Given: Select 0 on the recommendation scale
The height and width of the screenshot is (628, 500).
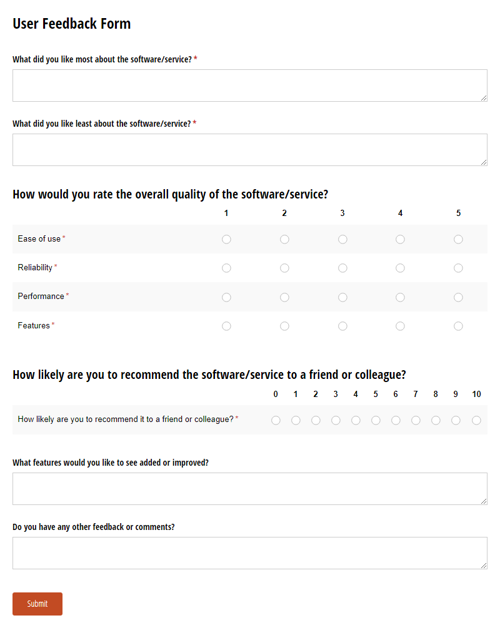Looking at the screenshot, I should [276, 420].
